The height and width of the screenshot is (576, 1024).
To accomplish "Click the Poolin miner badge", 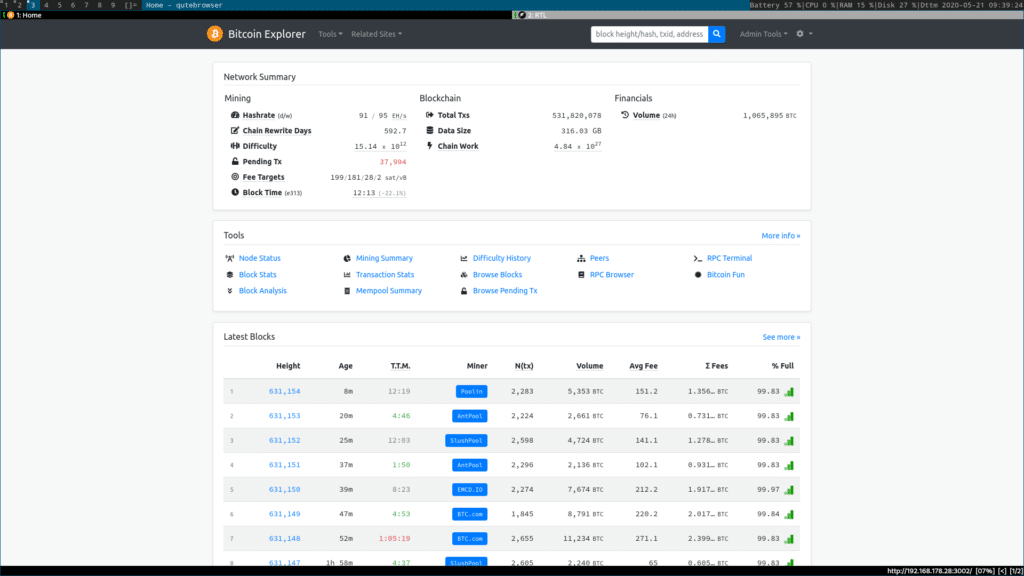I will [x=472, y=392].
